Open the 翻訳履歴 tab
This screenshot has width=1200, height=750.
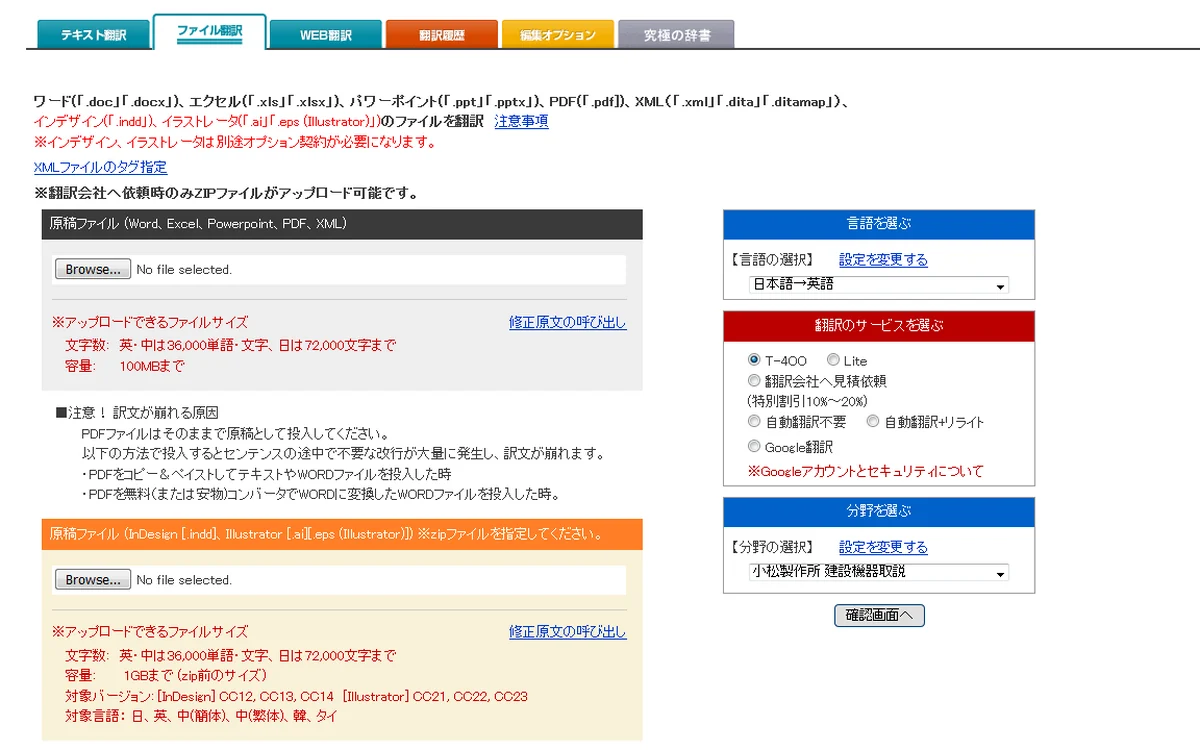click(x=442, y=35)
